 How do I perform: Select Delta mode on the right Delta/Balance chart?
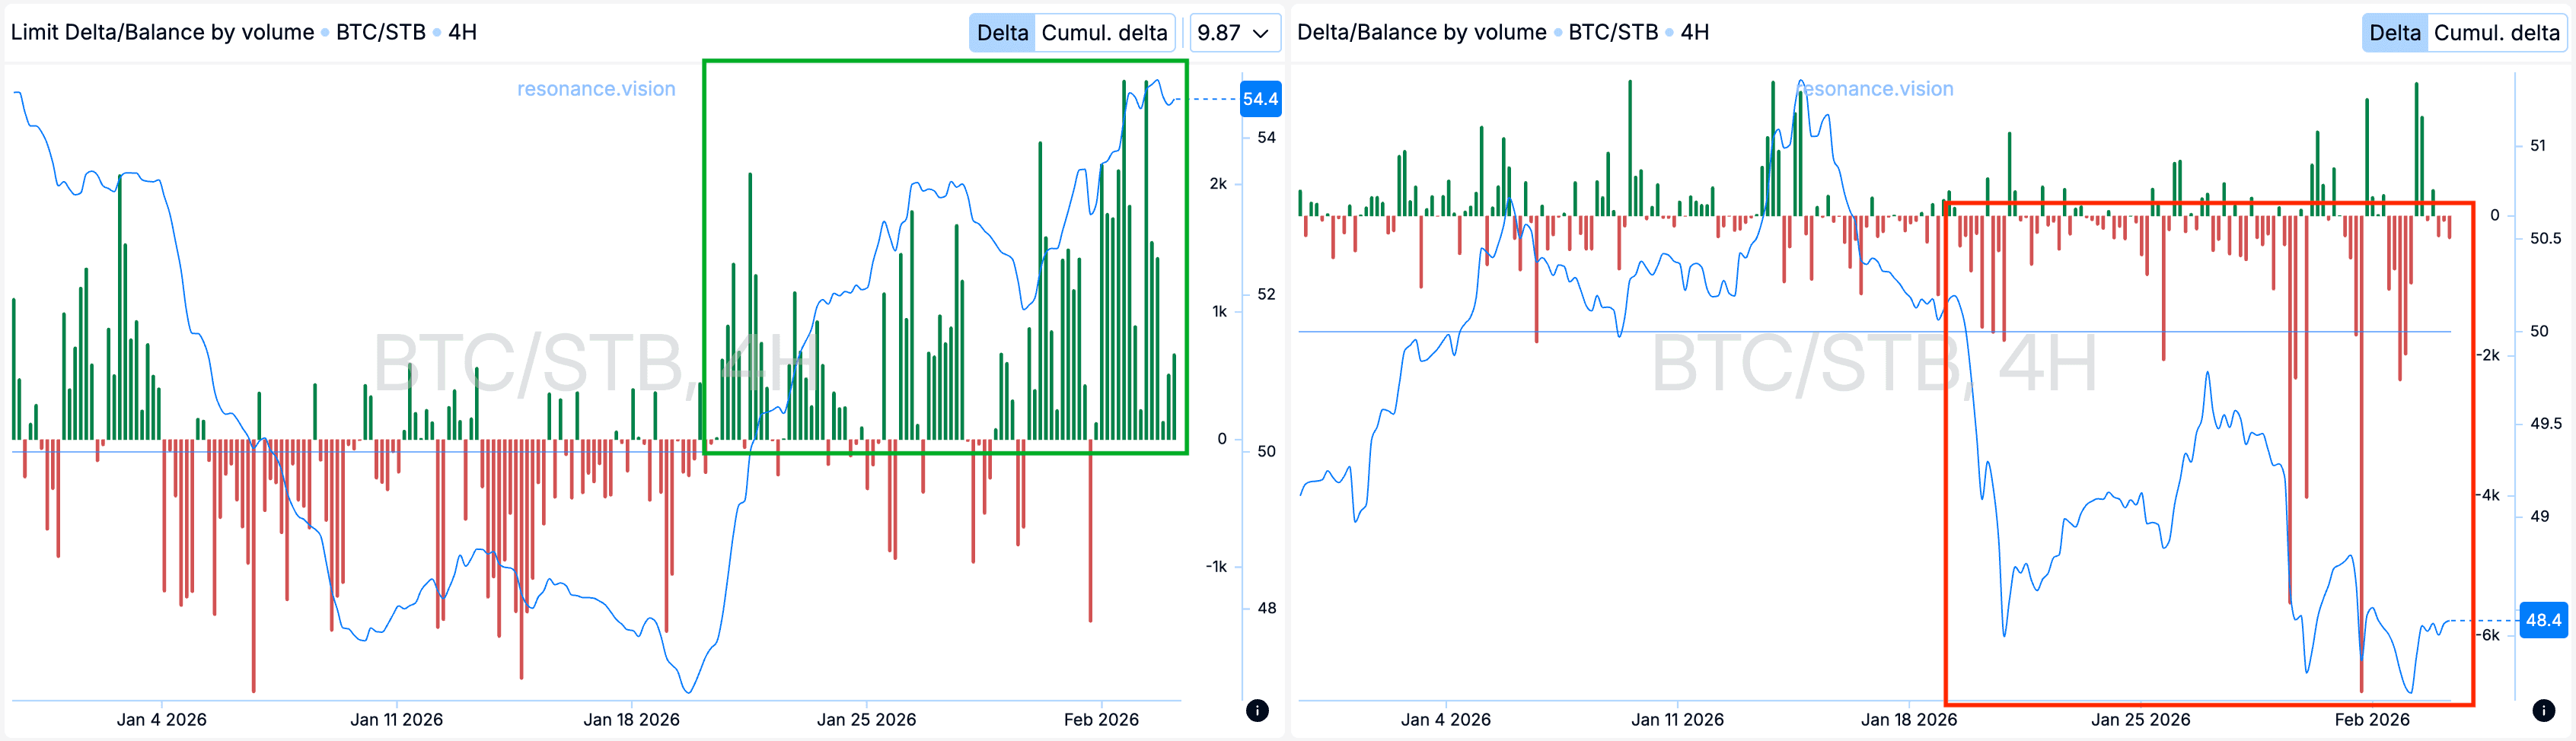click(2394, 33)
